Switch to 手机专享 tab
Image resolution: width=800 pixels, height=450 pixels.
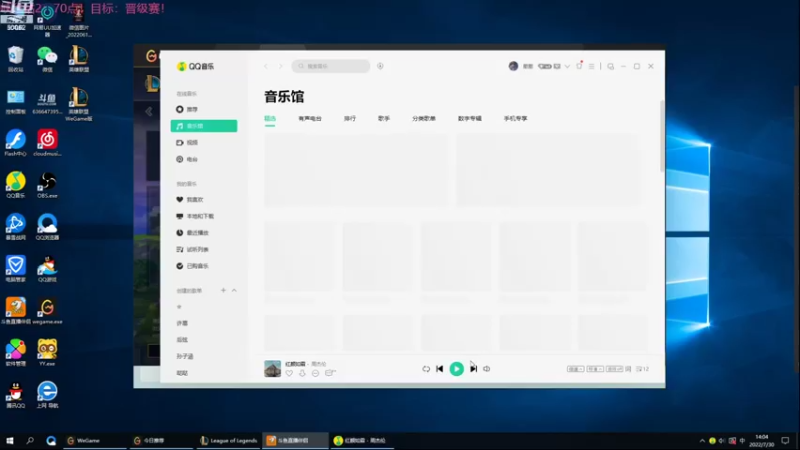click(x=515, y=118)
